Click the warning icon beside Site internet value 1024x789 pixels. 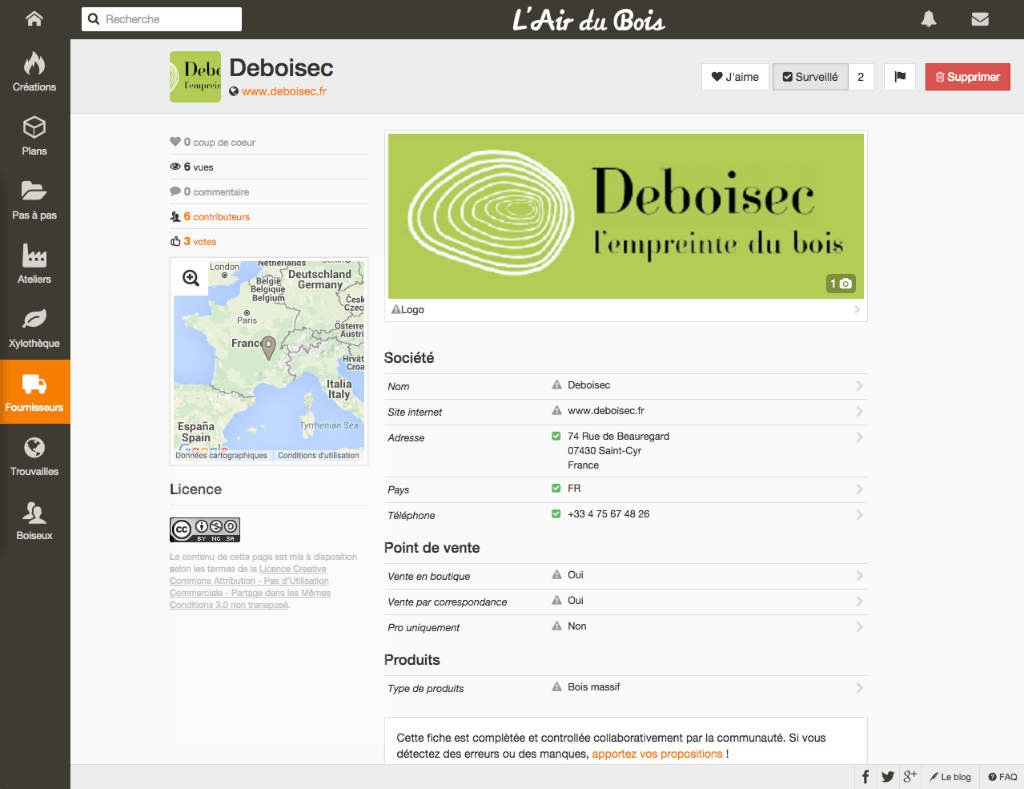coord(556,410)
